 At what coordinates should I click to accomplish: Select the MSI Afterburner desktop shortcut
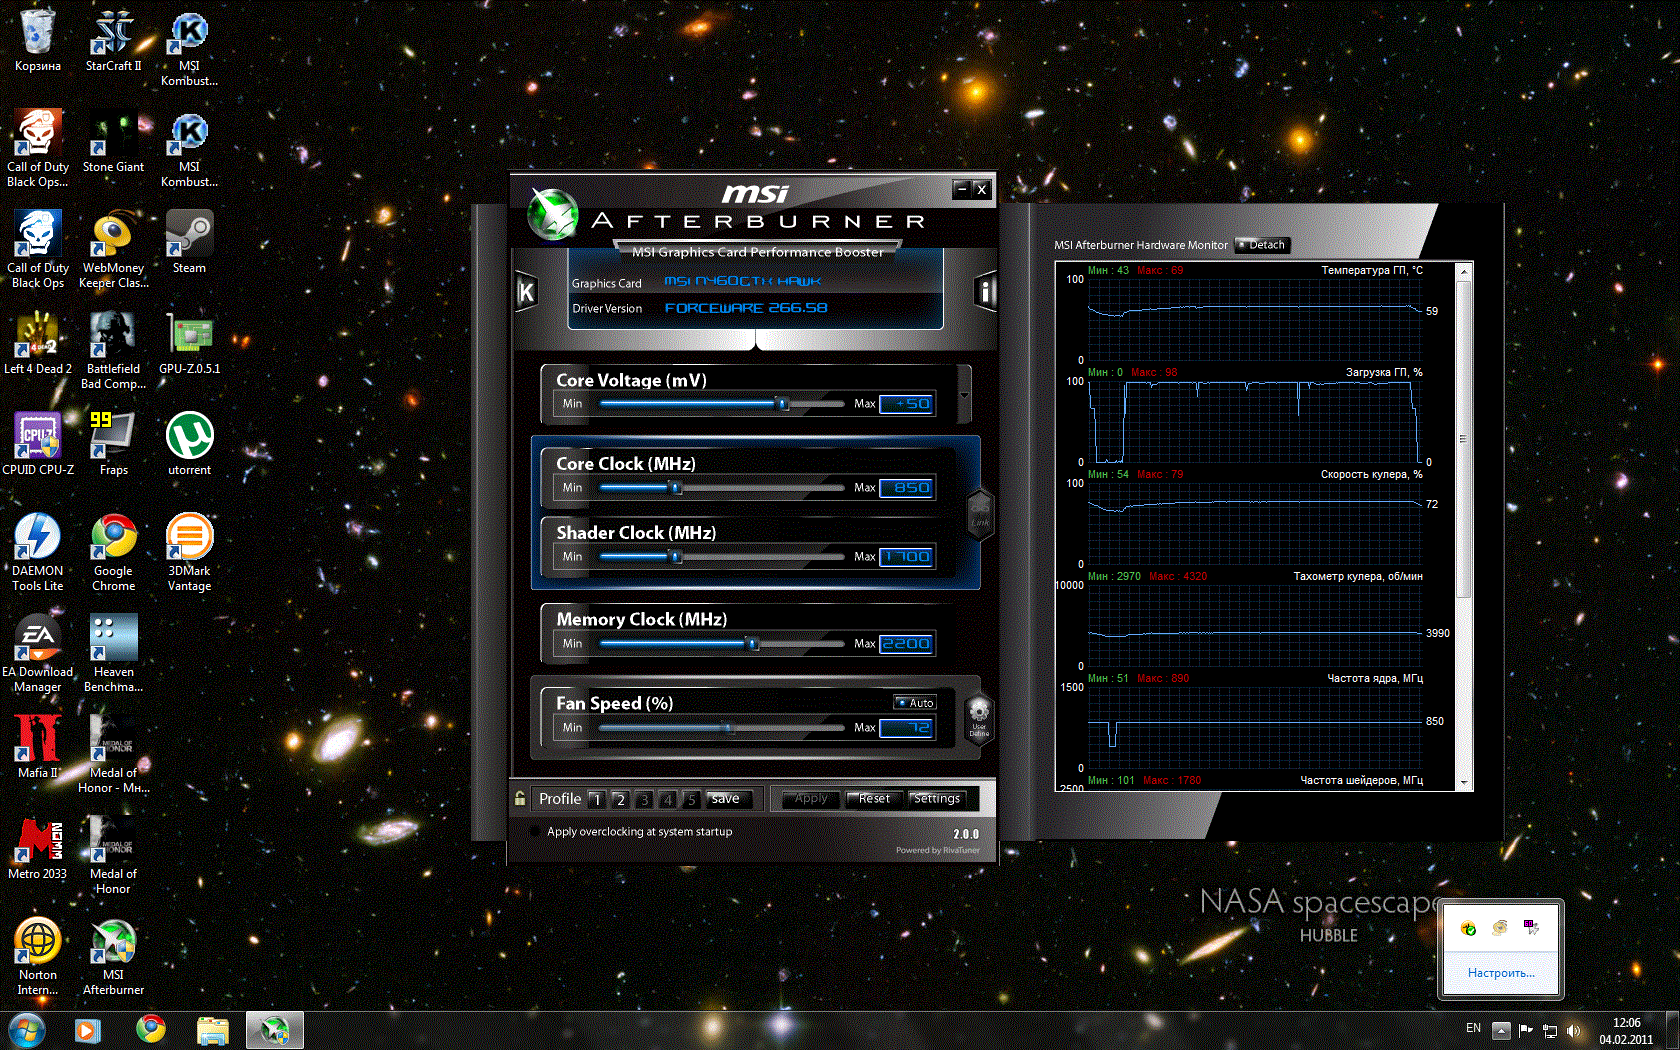point(113,957)
